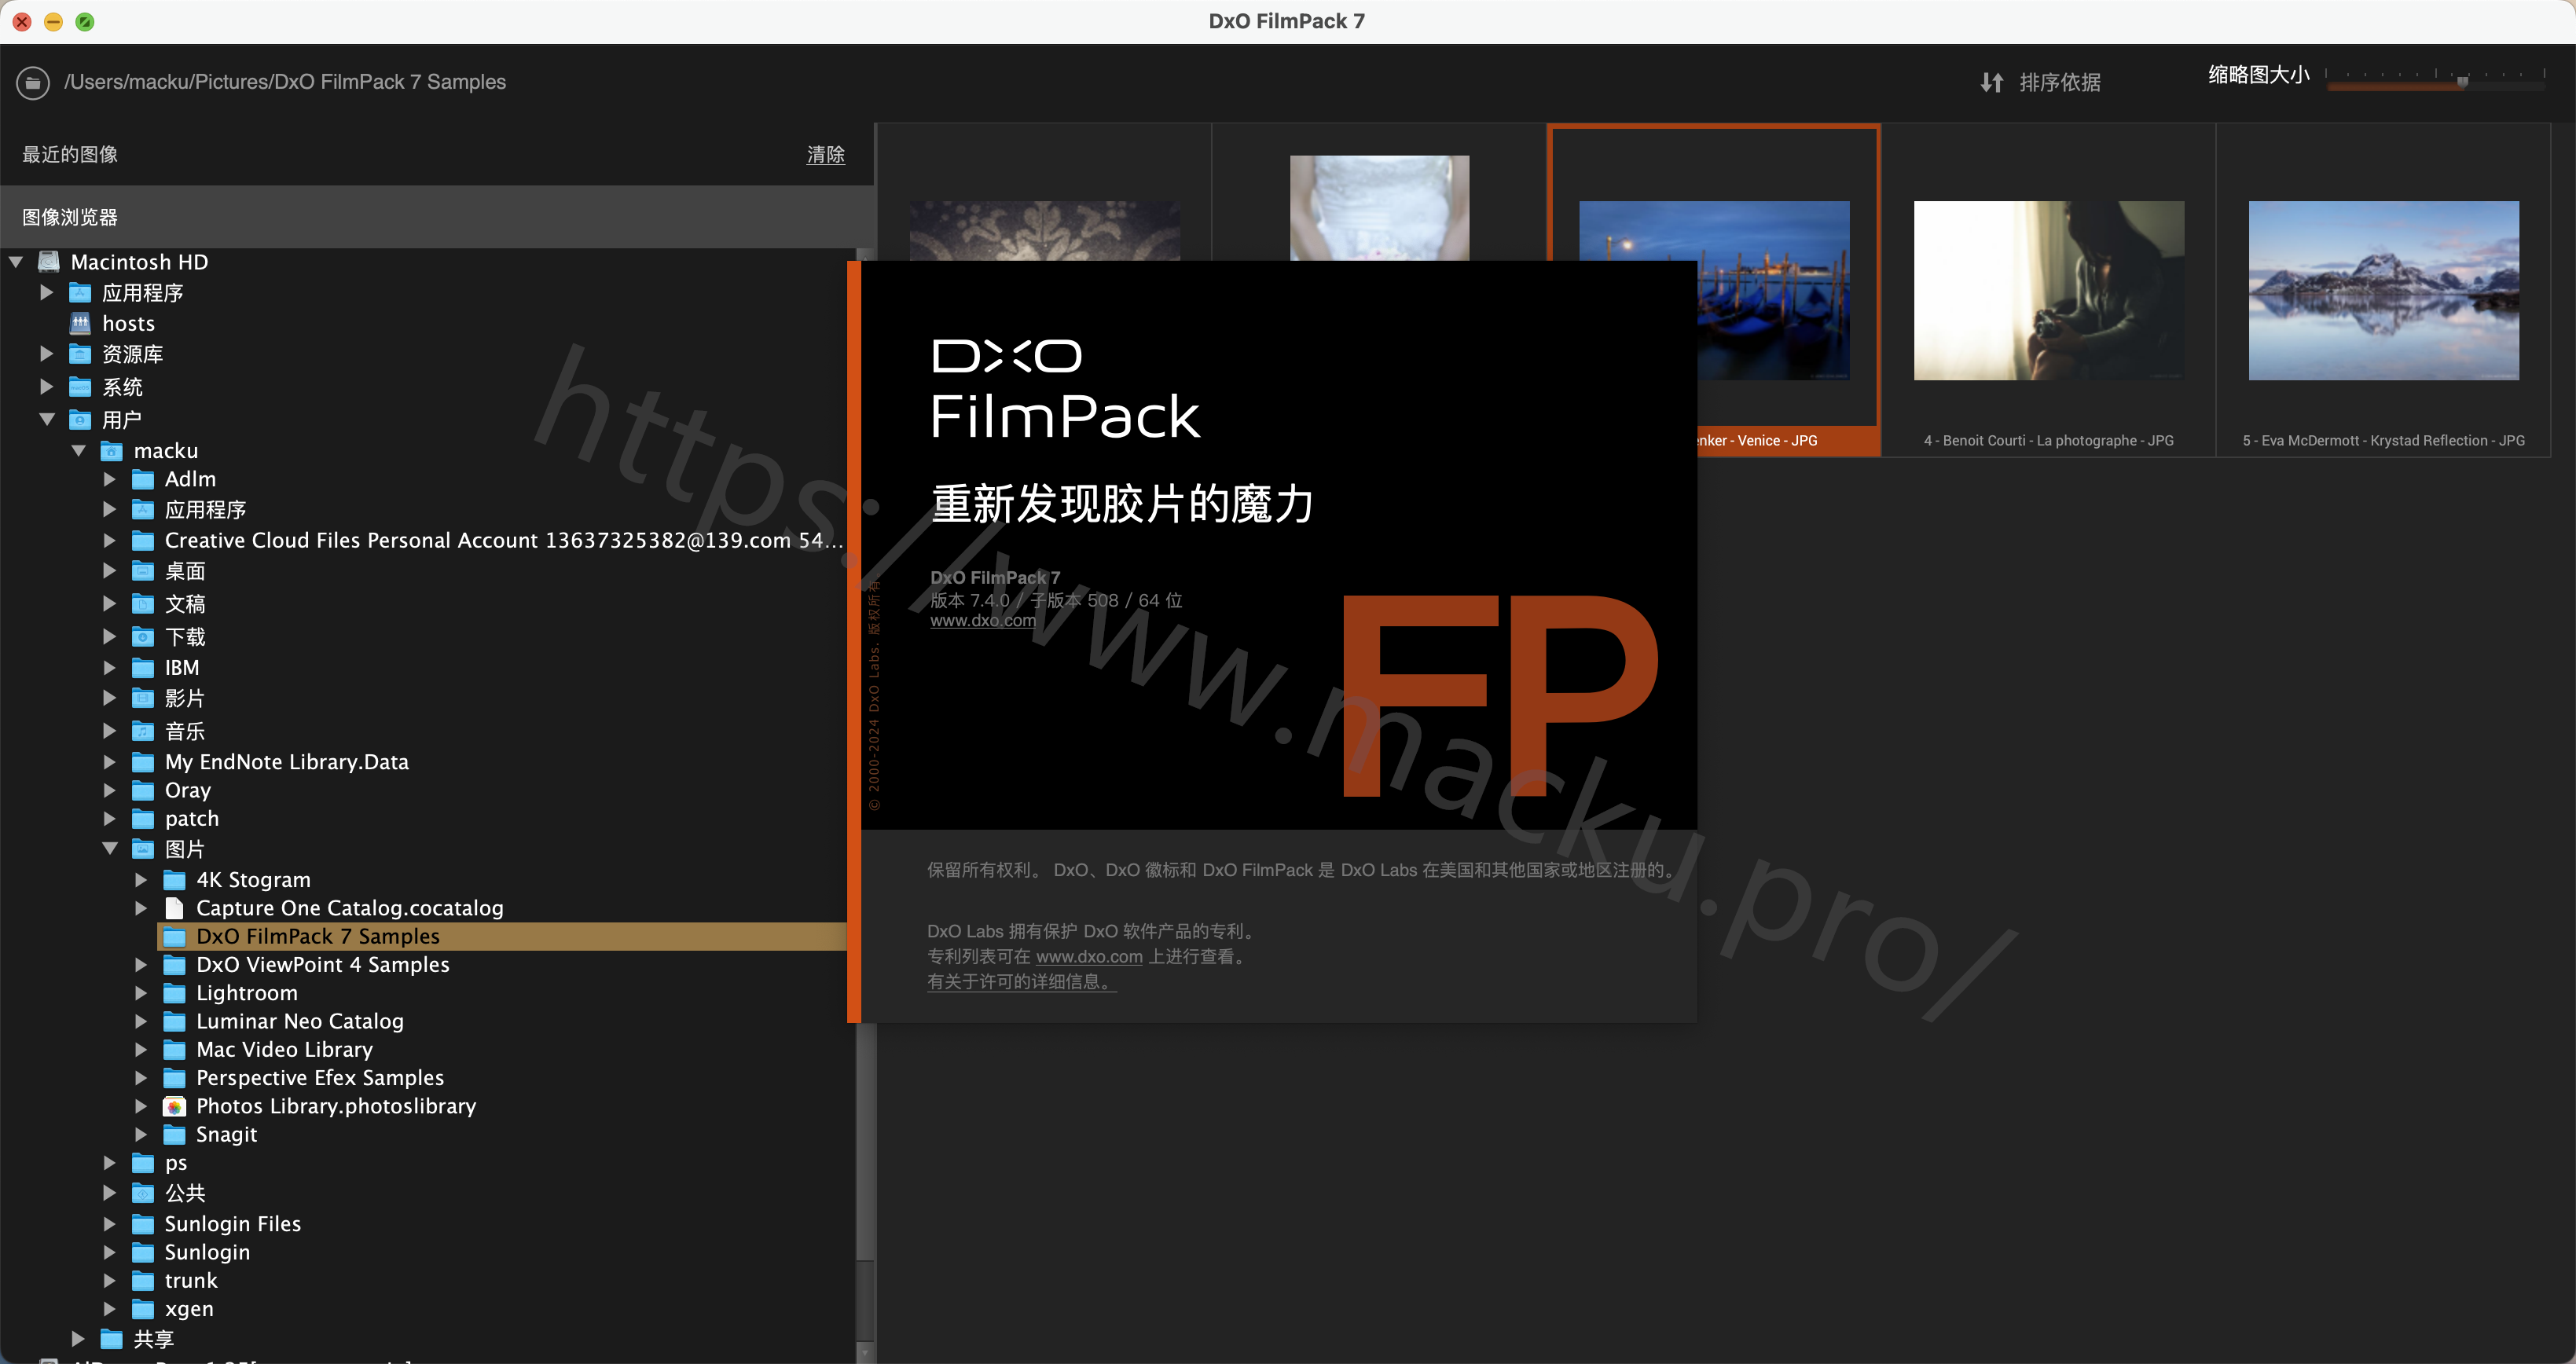2576x1364 pixels.
Task: Click the Photos Library.photoslibrary icon
Action: coord(175,1106)
